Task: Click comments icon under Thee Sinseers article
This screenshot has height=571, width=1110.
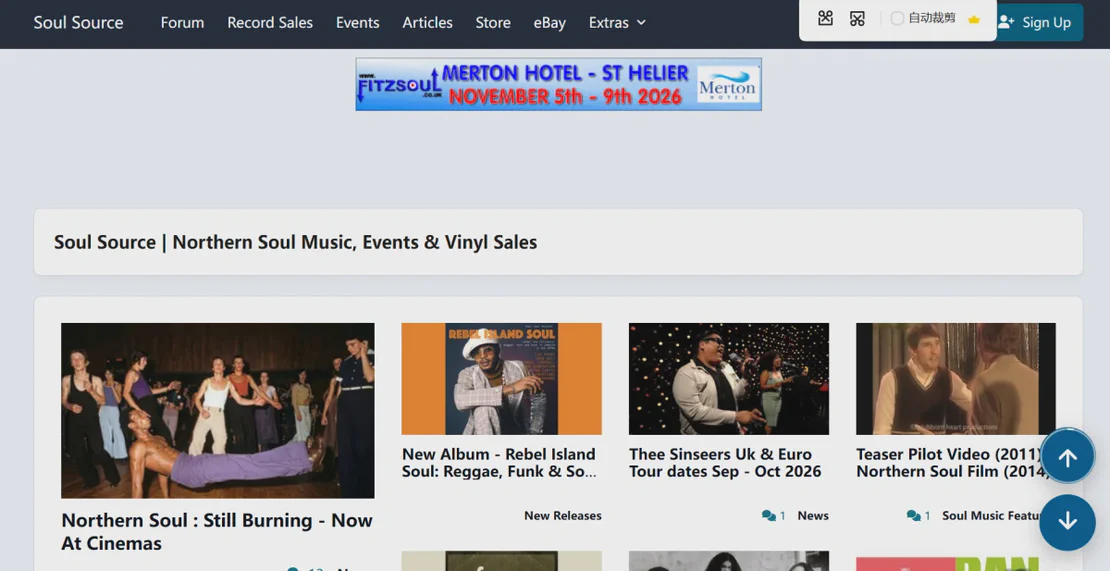Action: point(769,516)
